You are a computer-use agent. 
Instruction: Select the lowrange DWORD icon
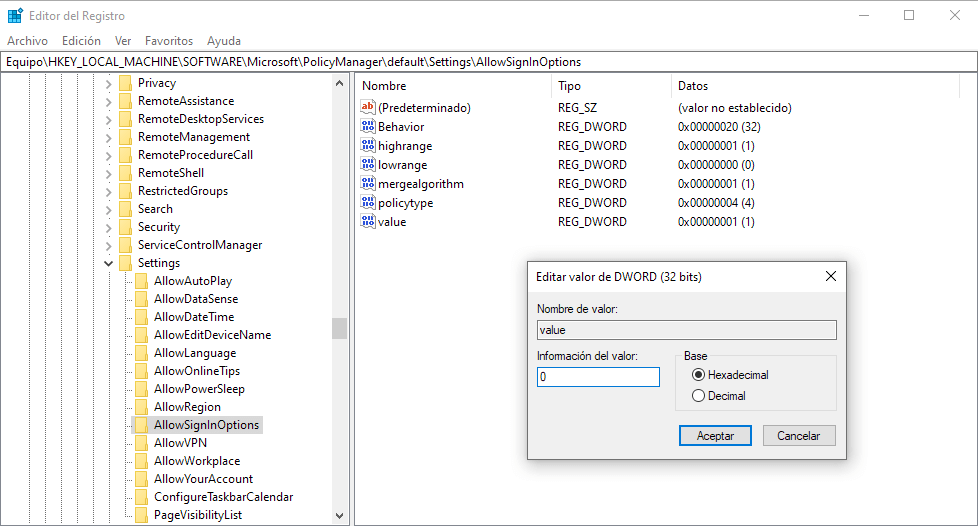coord(368,165)
